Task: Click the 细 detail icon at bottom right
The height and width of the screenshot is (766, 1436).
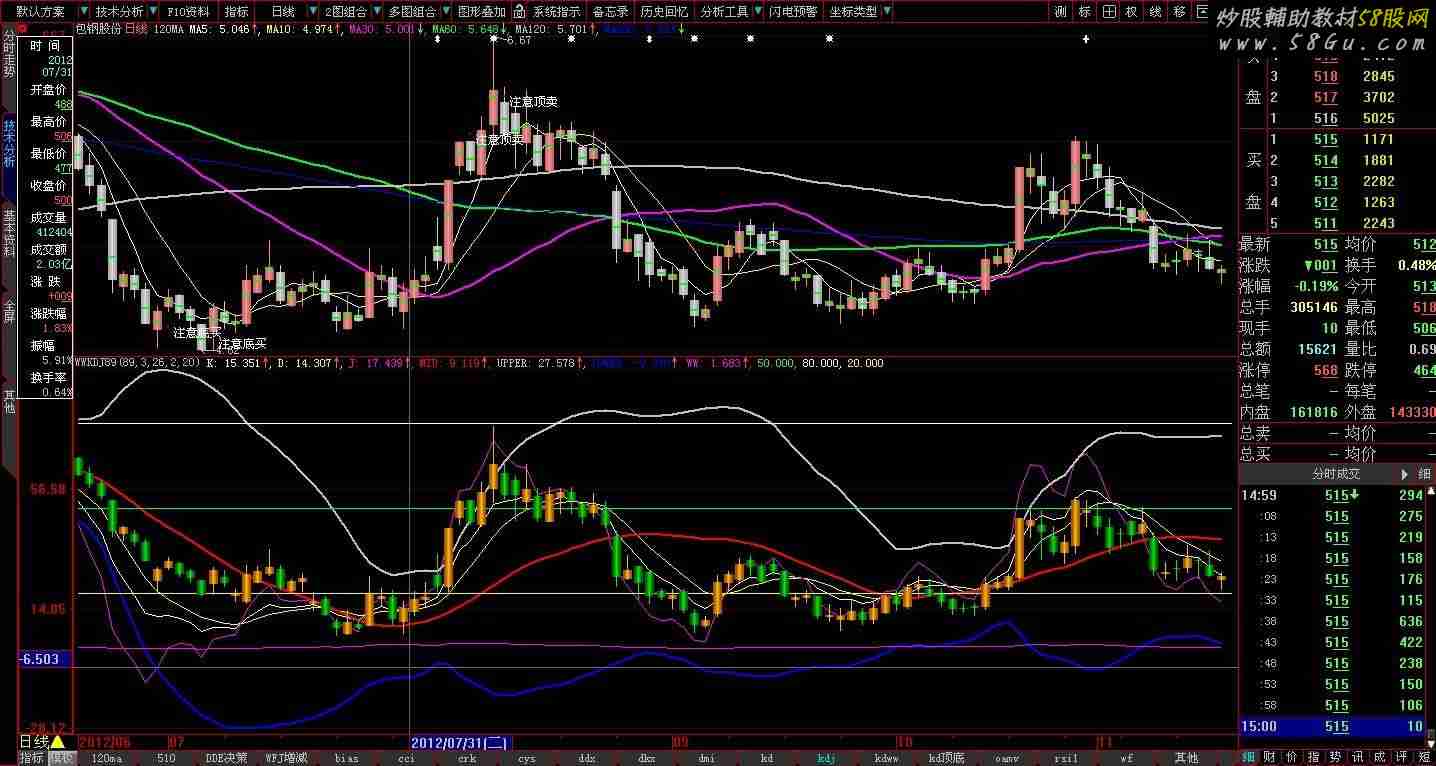Action: (1249, 757)
